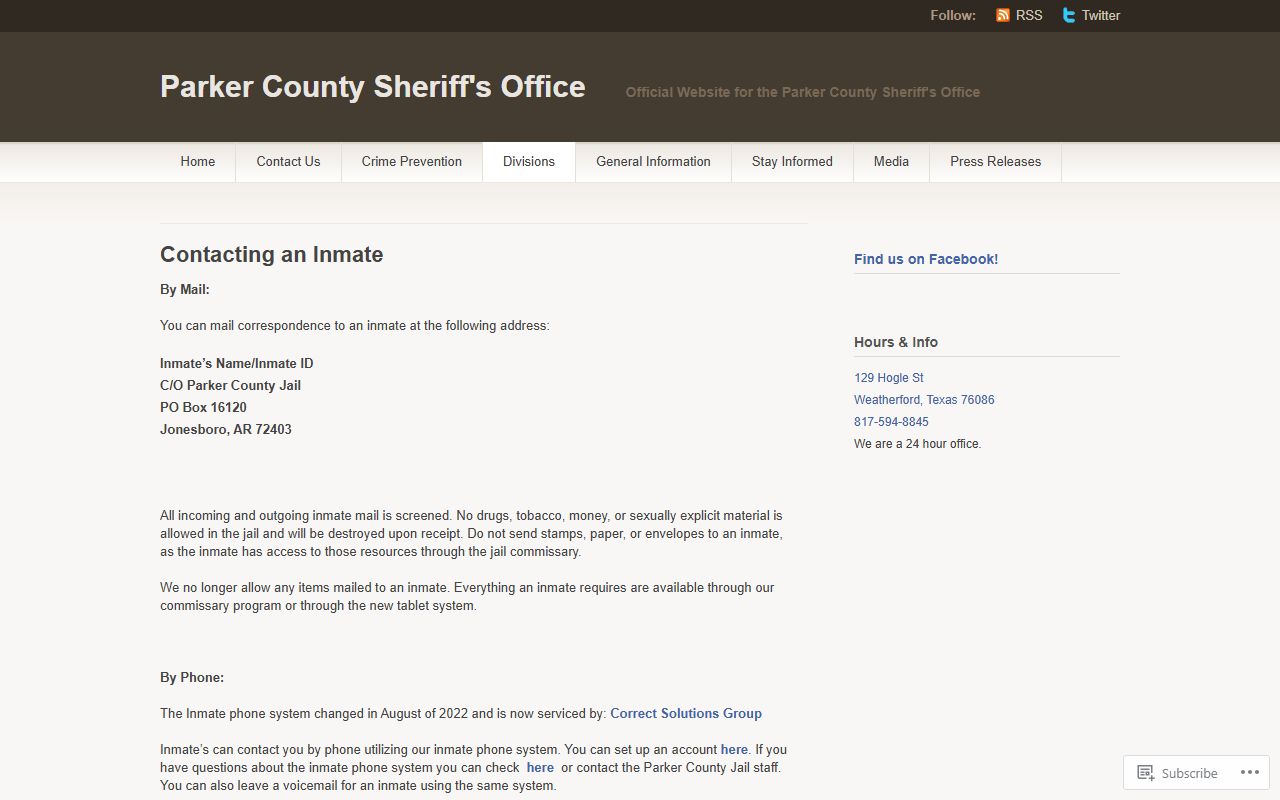Click the 'By Phone:' subheading
1280x800 pixels.
[x=192, y=678]
